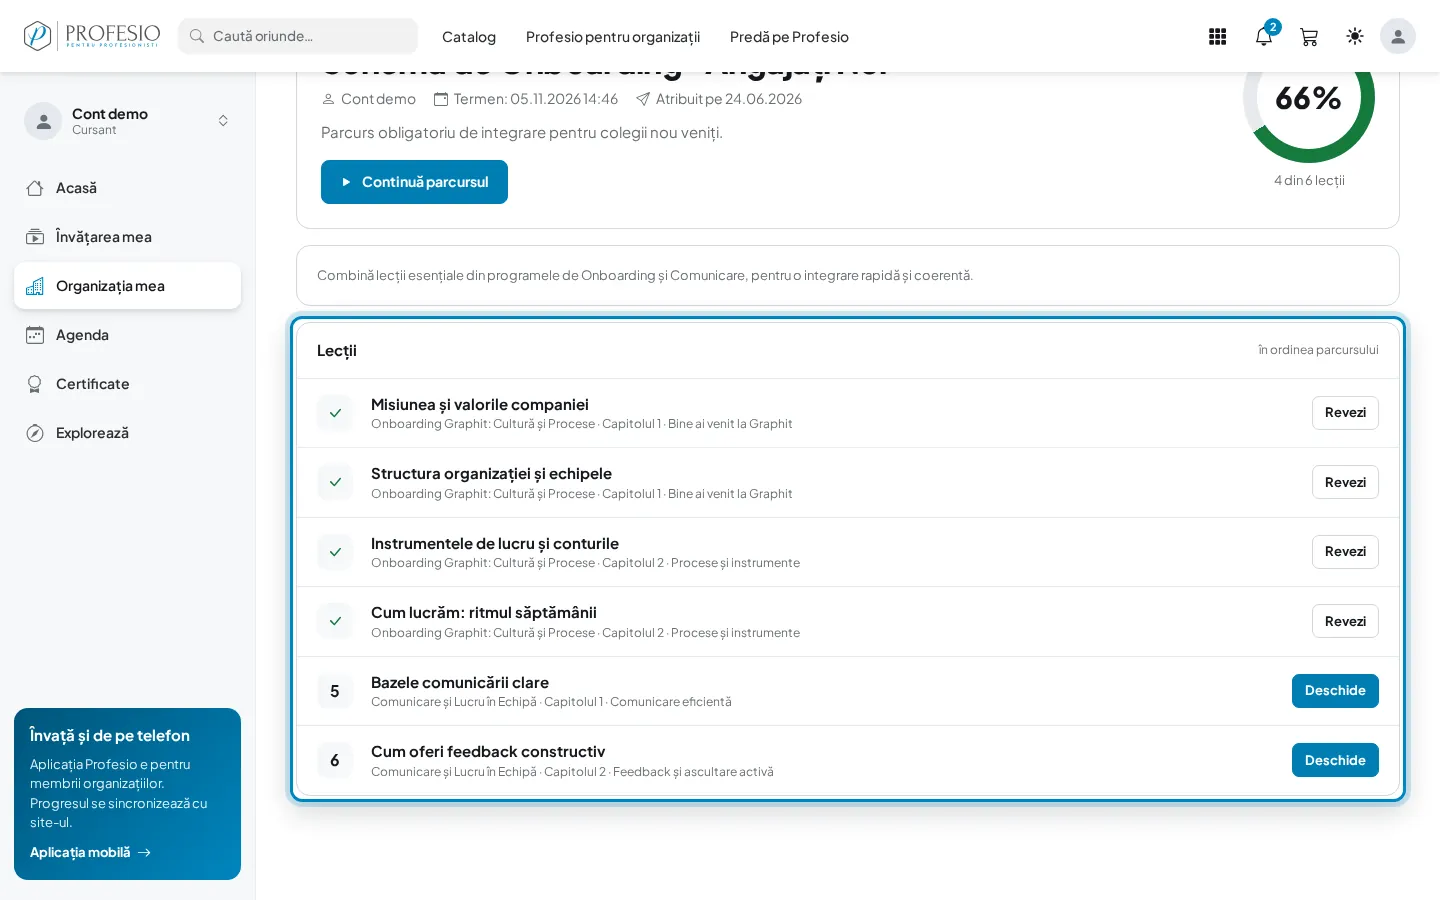Click Aplicația mobilă link
Image resolution: width=1440 pixels, height=900 pixels.
[90, 853]
